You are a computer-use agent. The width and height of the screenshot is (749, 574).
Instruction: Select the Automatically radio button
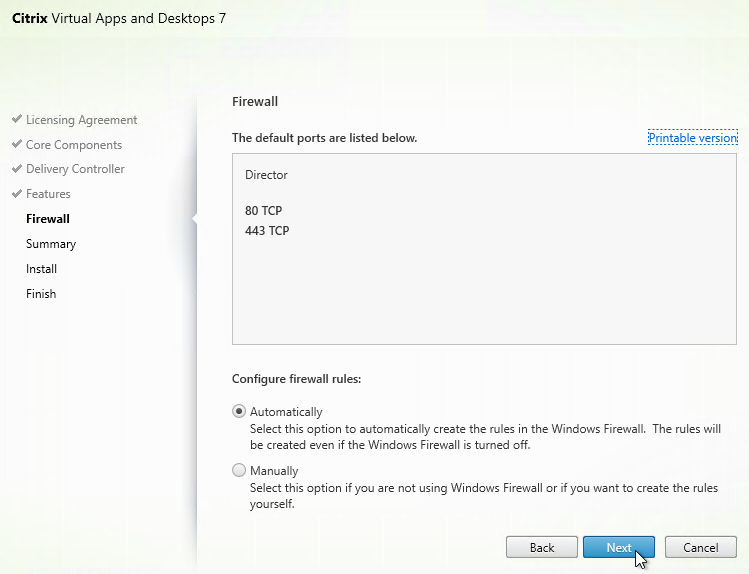coord(239,411)
